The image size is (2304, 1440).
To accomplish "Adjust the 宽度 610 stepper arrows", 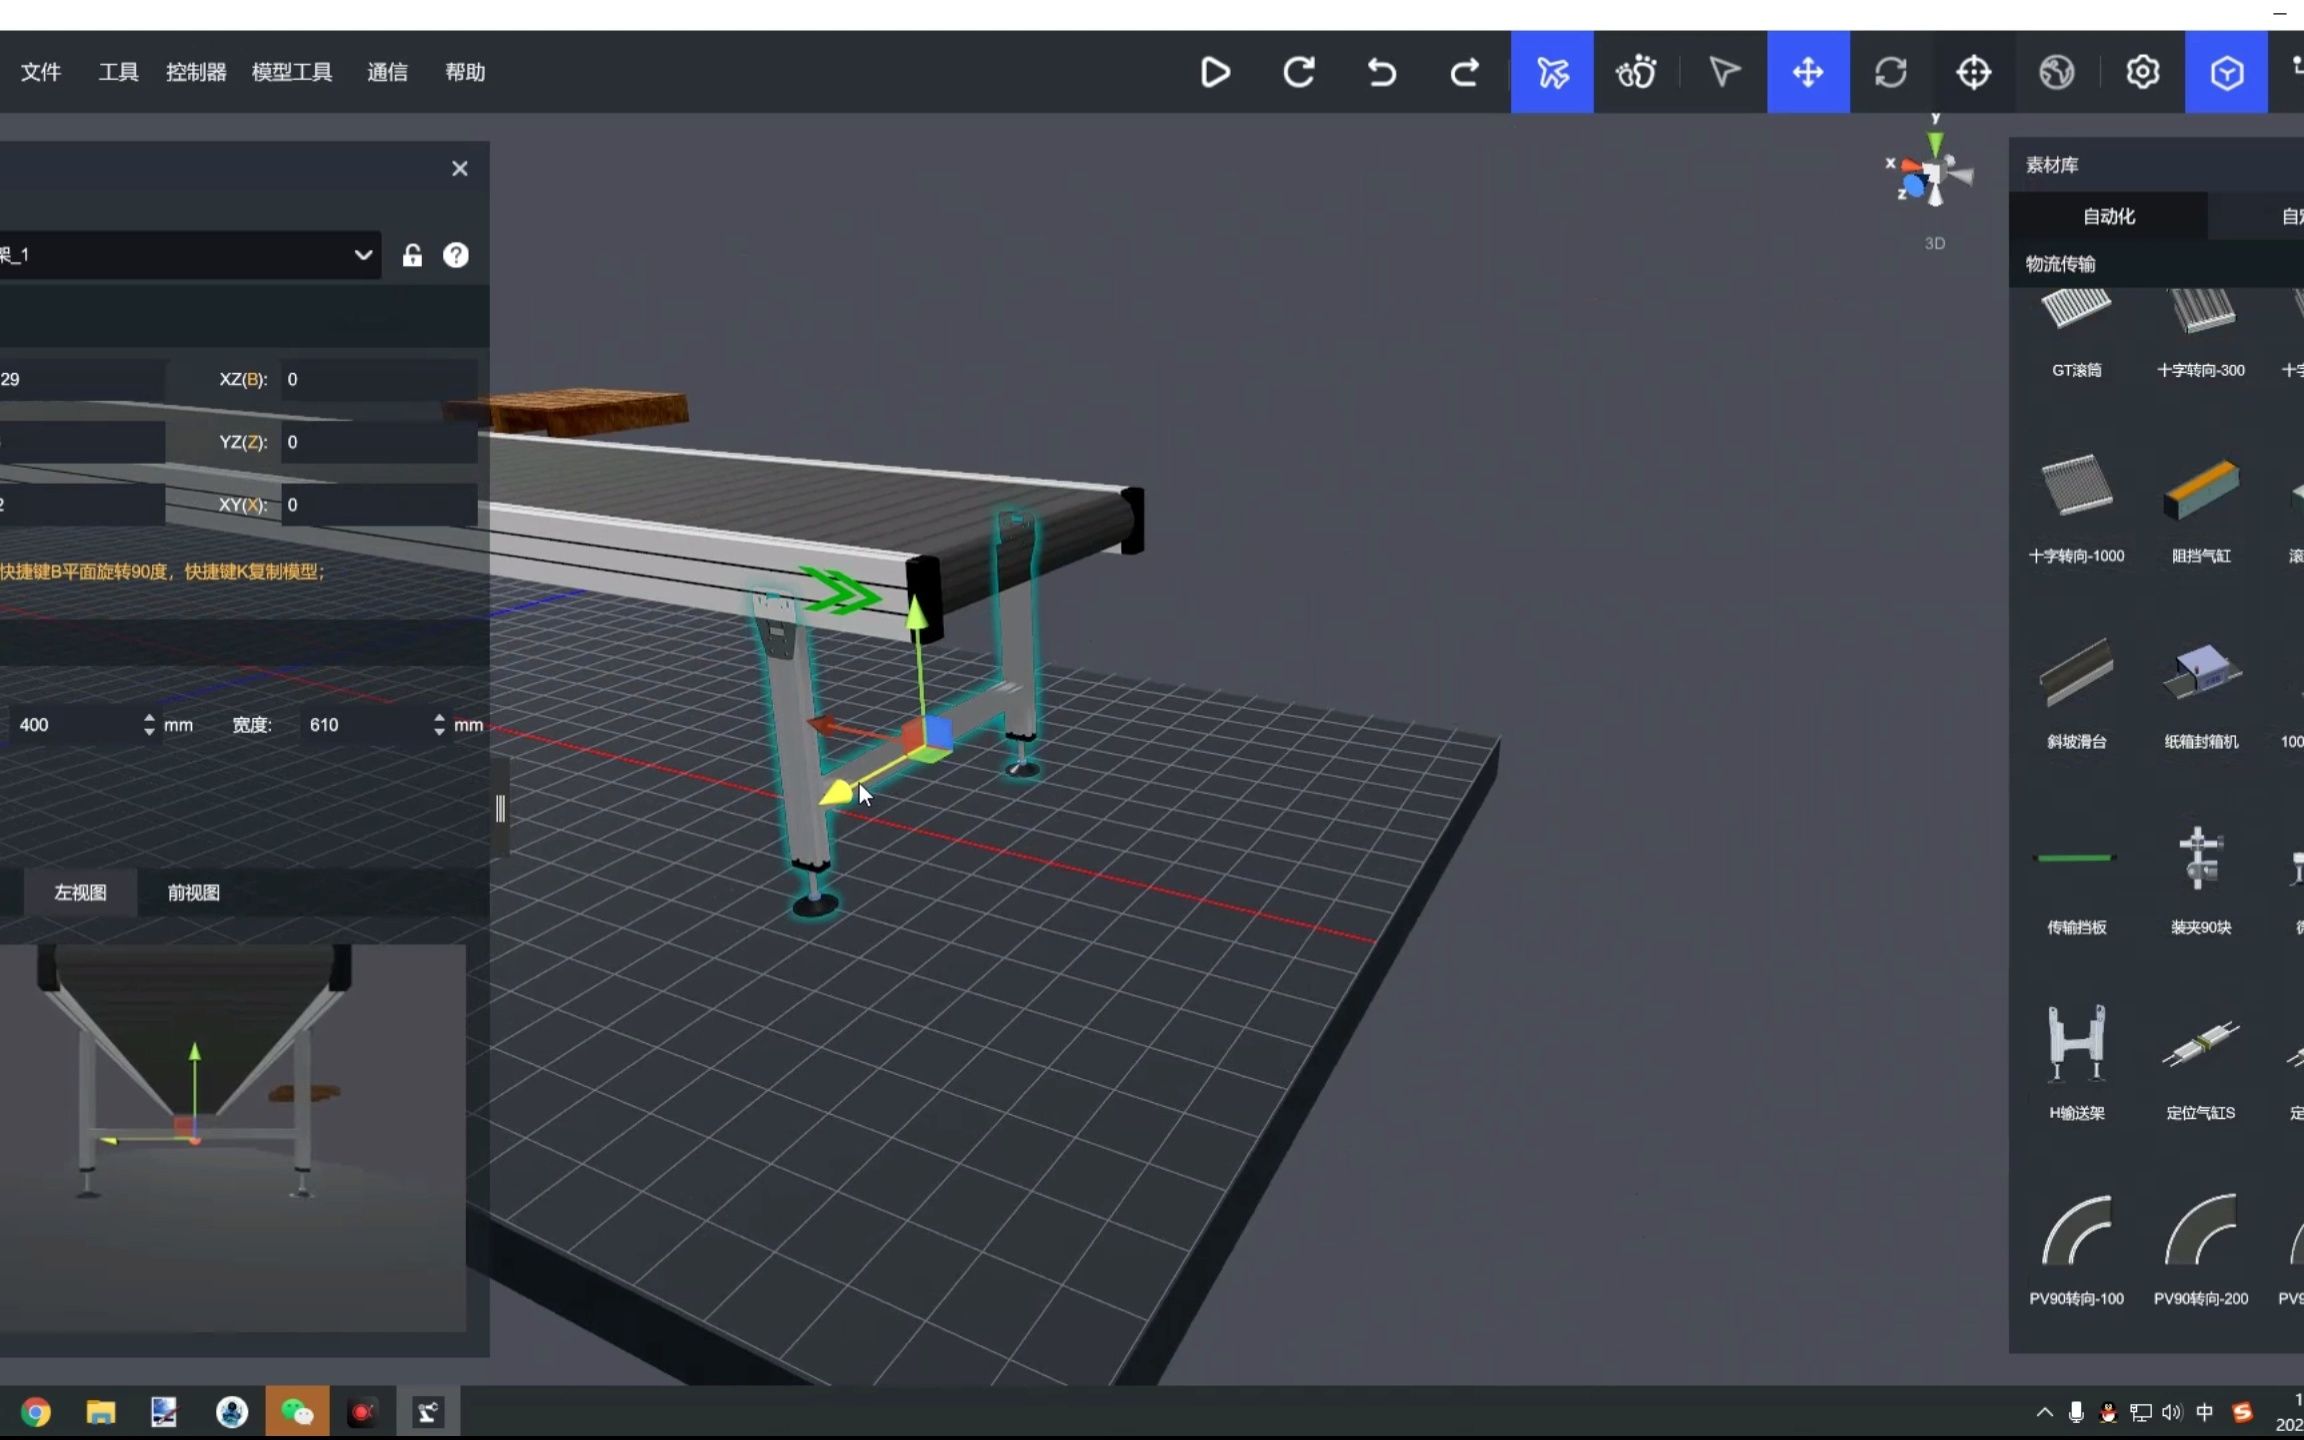I will coord(439,724).
